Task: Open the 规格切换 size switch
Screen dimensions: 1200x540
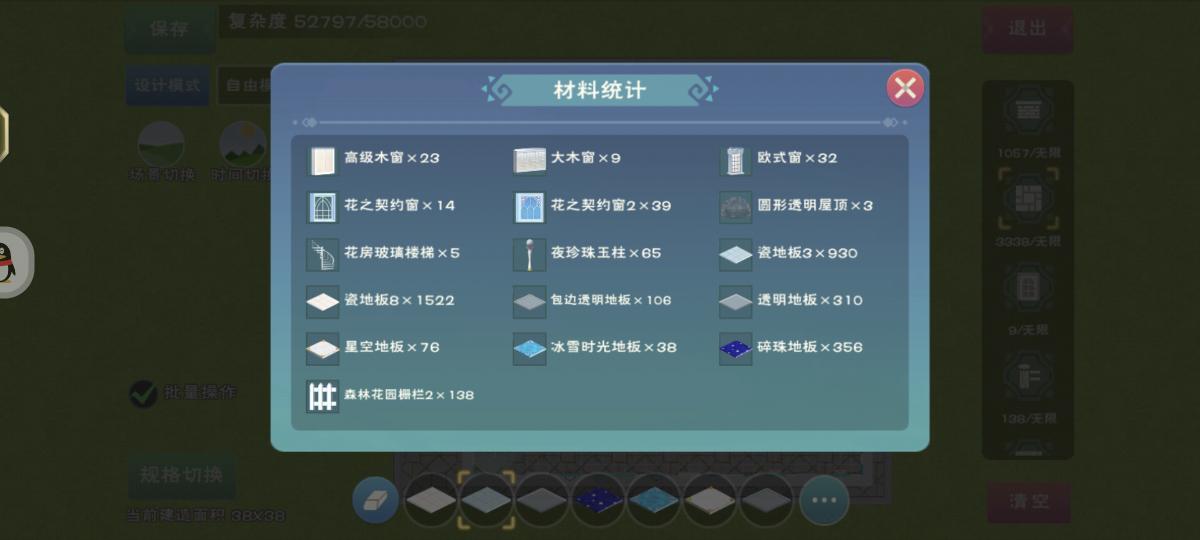Action: [x=181, y=476]
